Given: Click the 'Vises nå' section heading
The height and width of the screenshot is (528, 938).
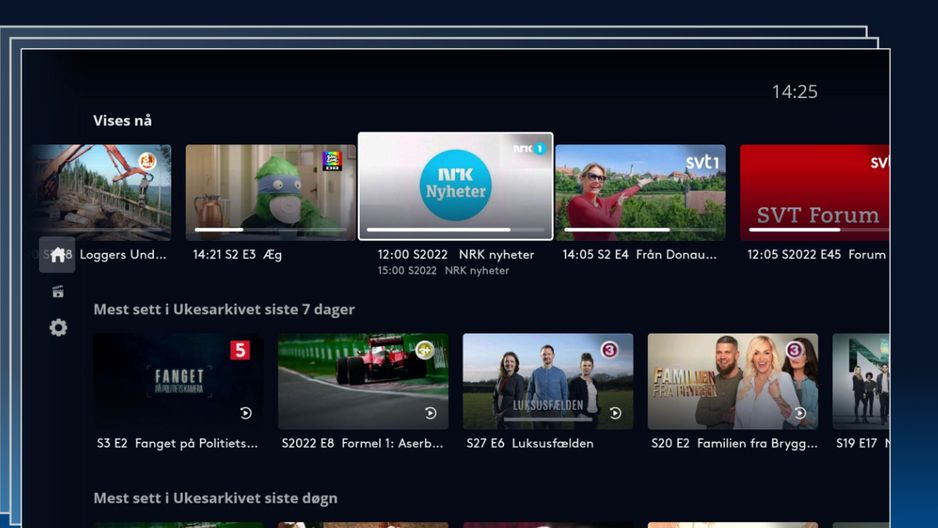Looking at the screenshot, I should (x=122, y=121).
